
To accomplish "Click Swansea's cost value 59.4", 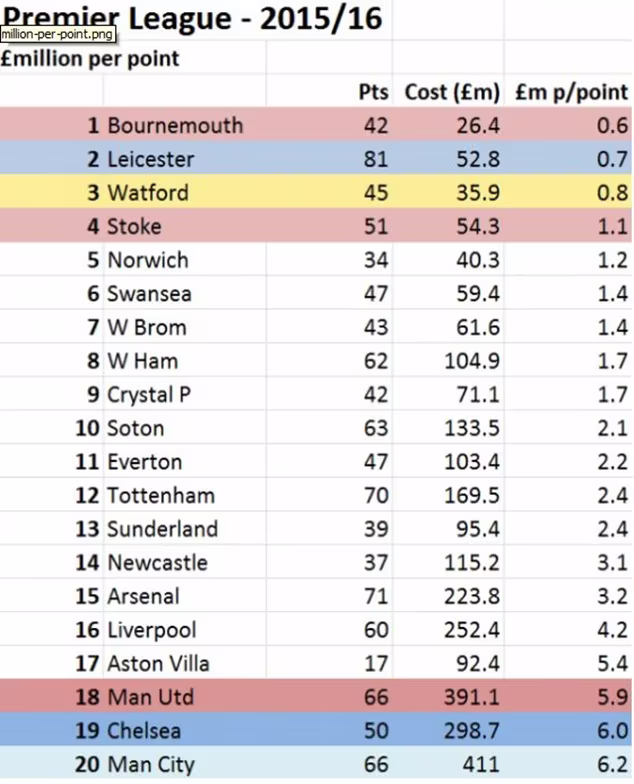I will point(478,294).
